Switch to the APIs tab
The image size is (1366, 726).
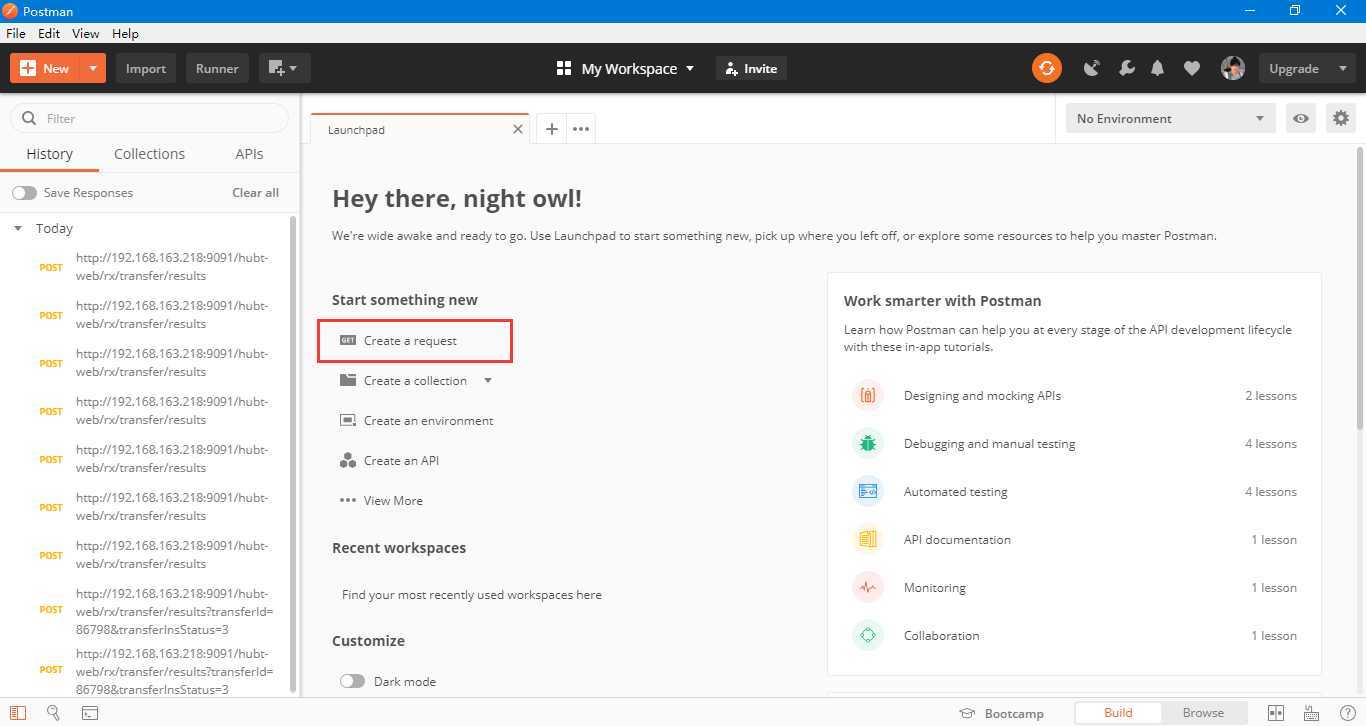click(249, 154)
